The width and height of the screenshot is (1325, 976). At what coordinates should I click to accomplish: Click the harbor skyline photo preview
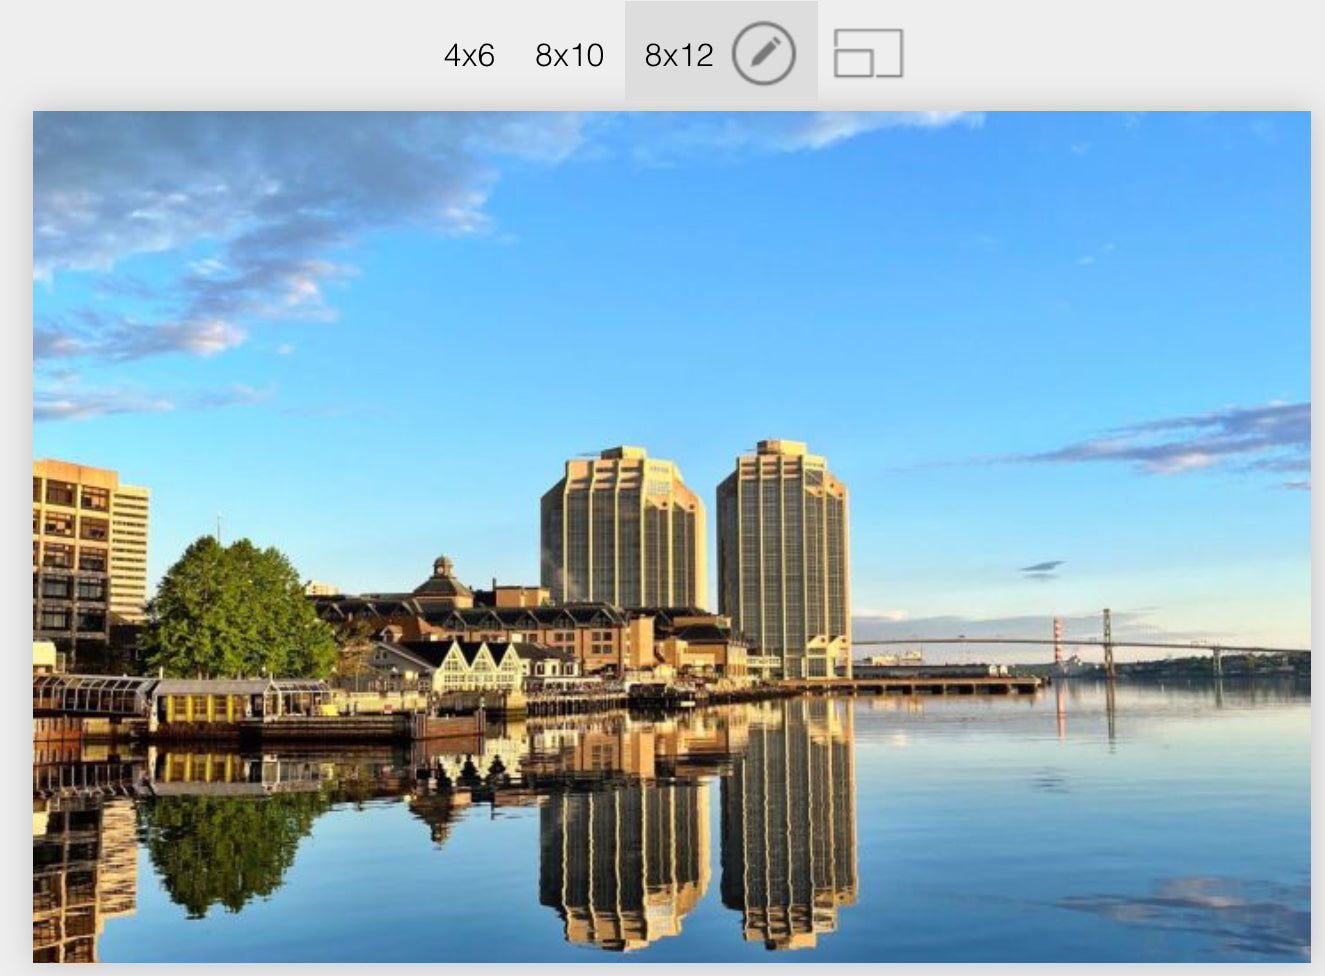coord(672,537)
